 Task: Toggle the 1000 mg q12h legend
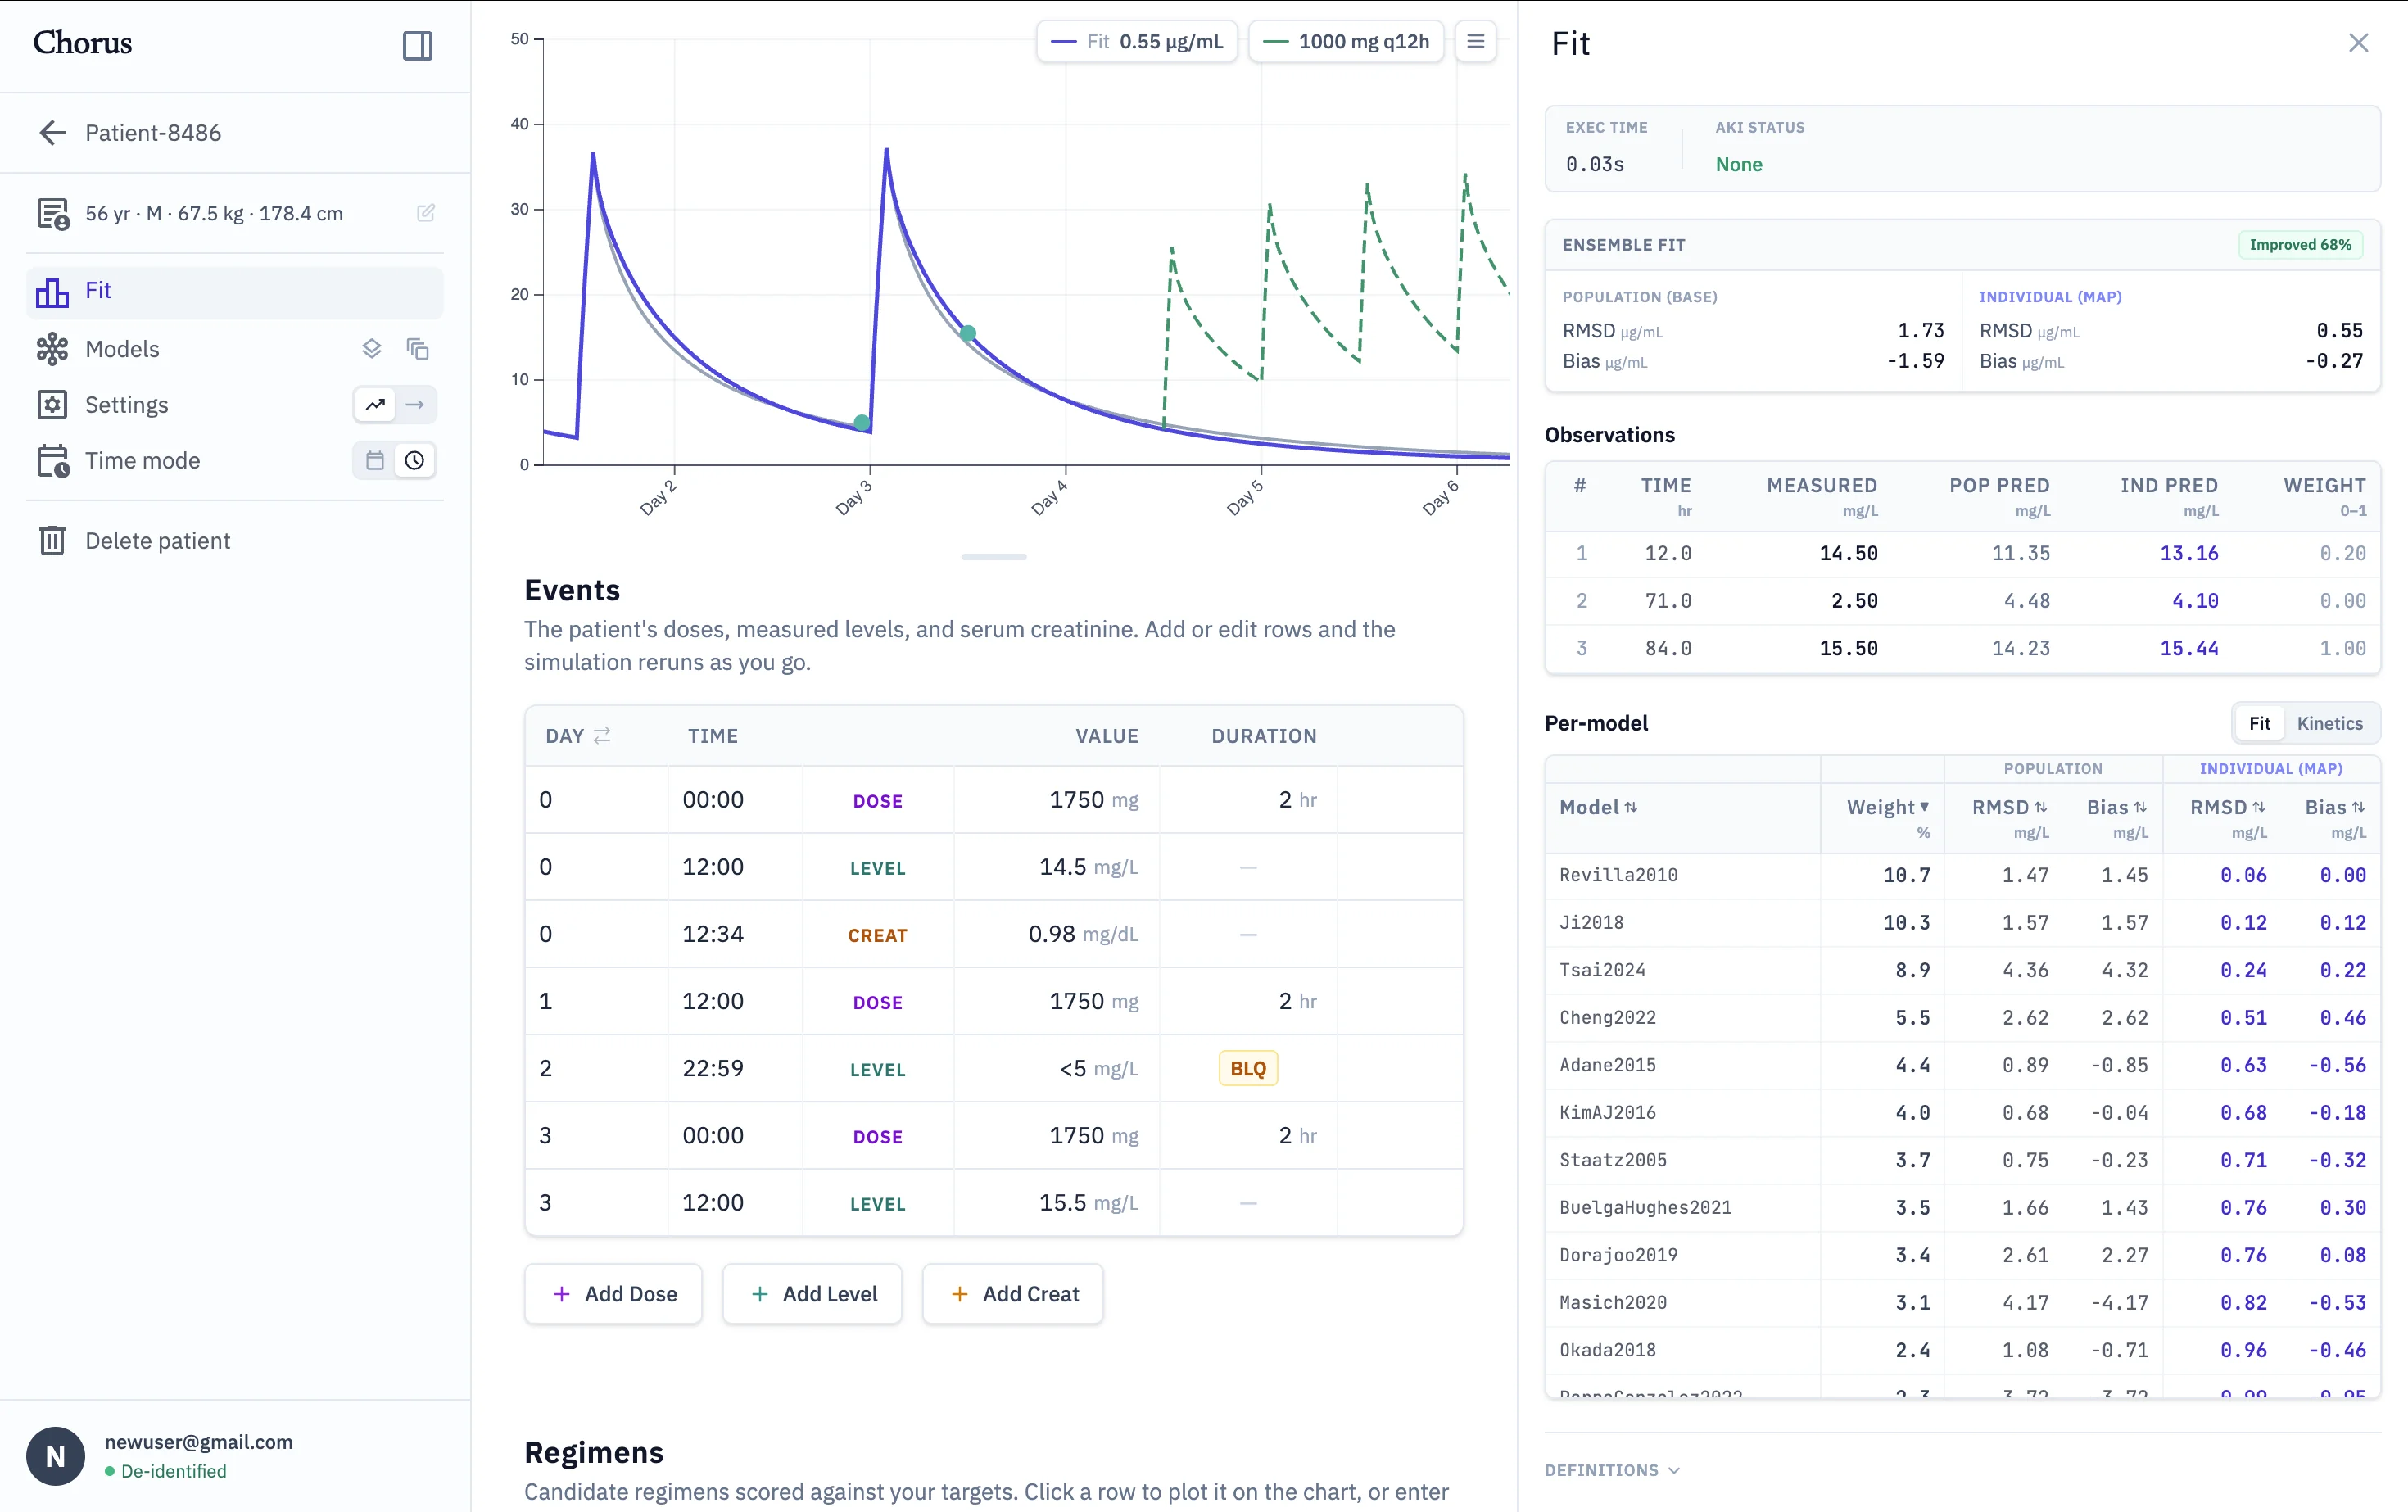click(x=1346, y=42)
